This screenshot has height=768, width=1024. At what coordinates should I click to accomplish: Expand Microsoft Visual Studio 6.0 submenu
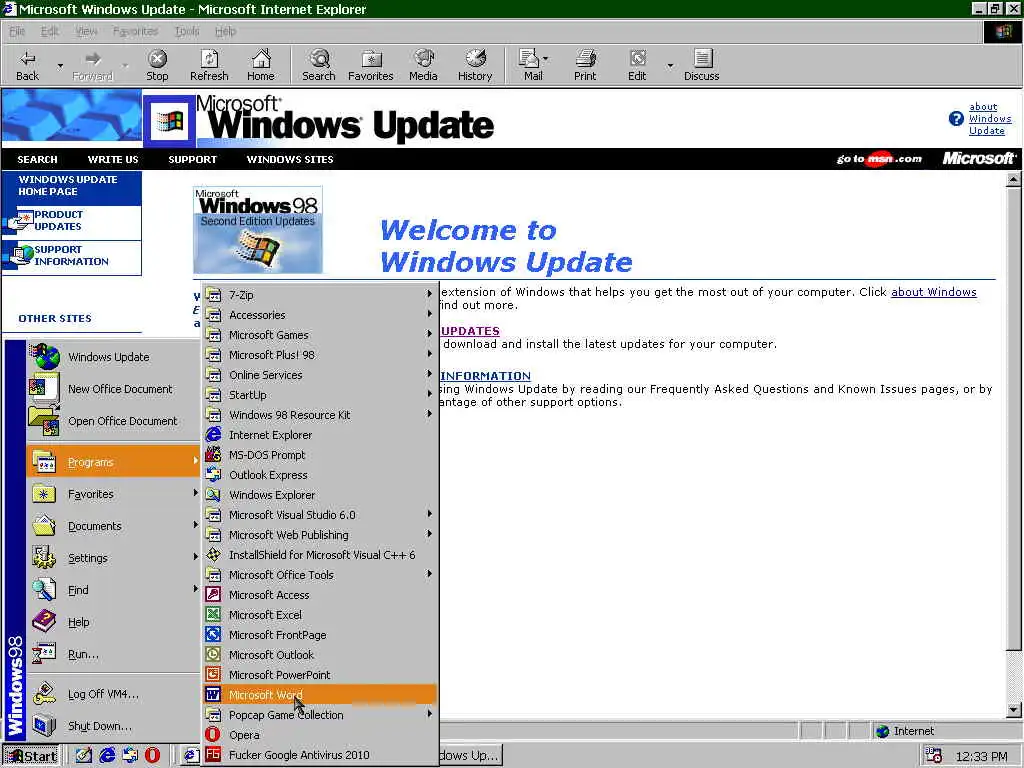(x=320, y=515)
